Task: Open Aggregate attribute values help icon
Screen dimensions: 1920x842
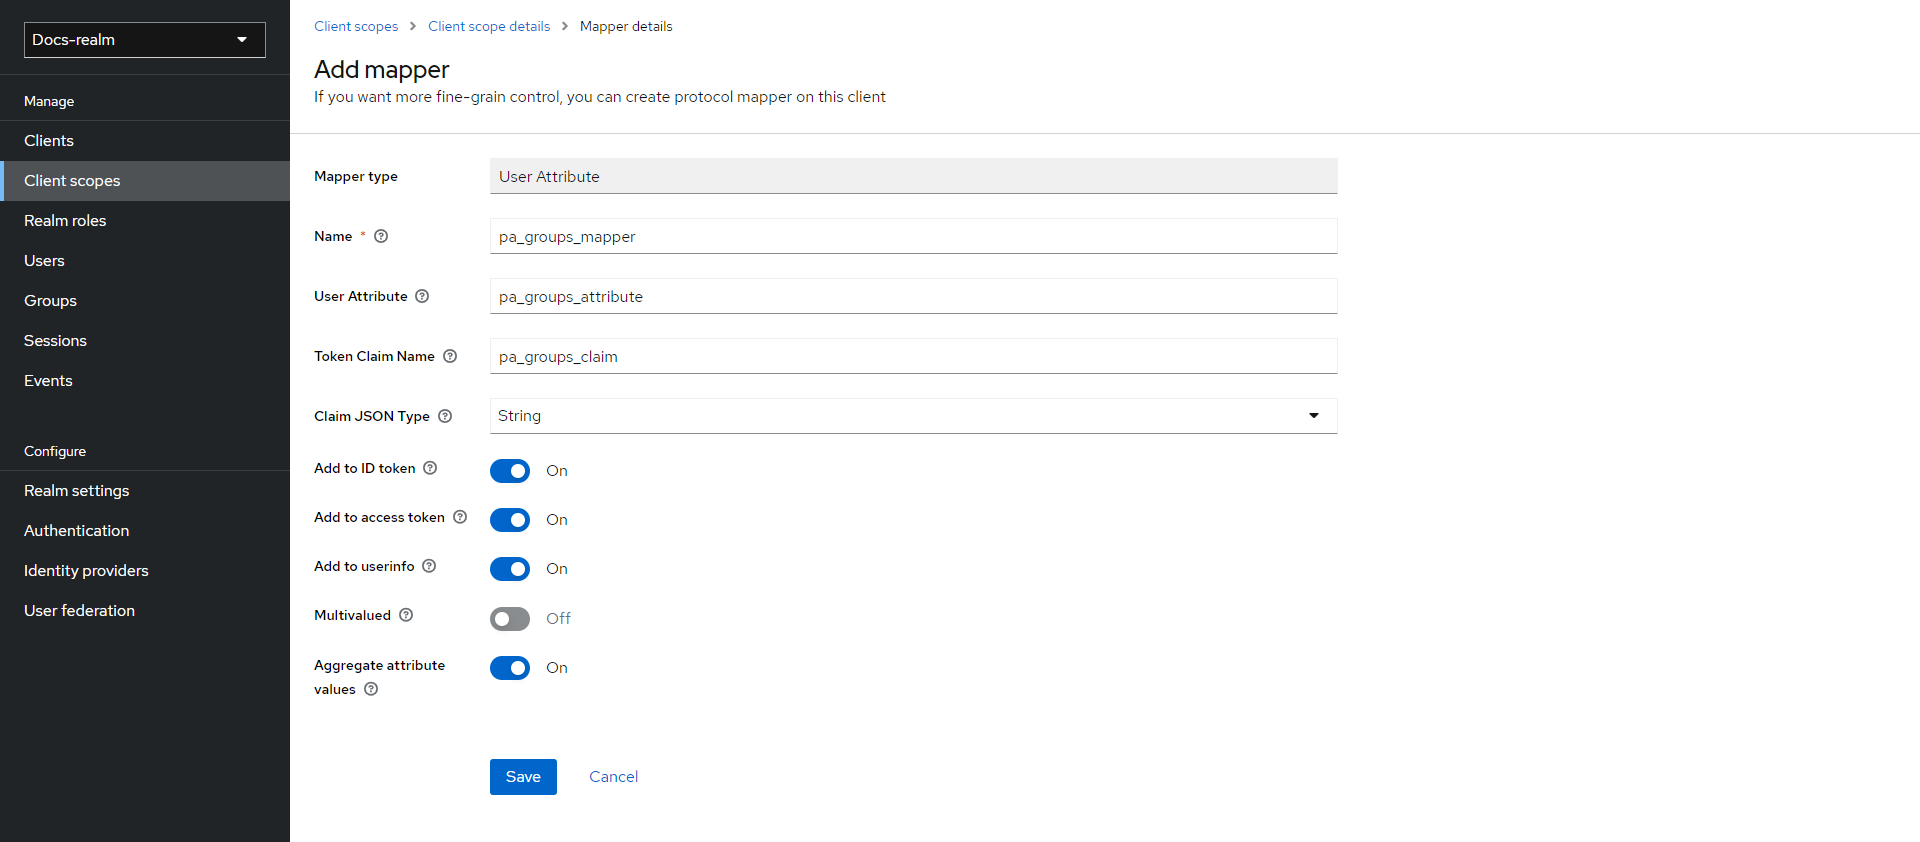Action: [371, 689]
